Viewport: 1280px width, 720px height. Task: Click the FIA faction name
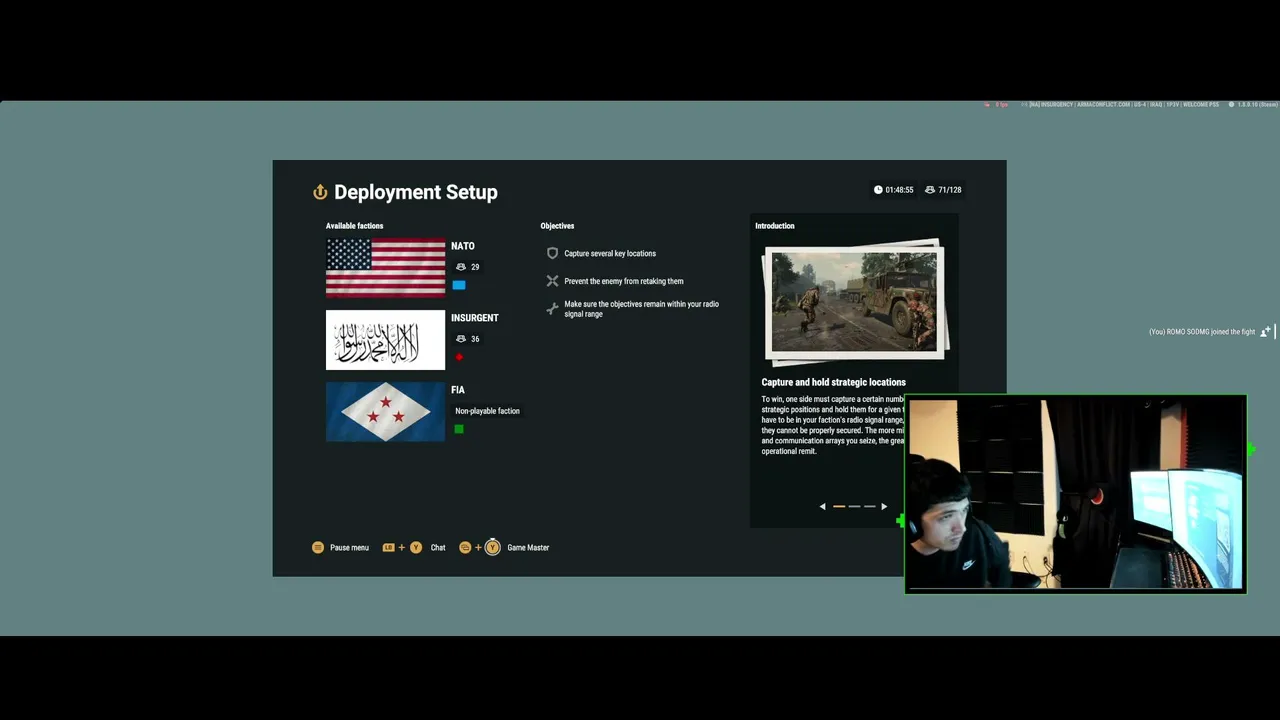click(458, 390)
